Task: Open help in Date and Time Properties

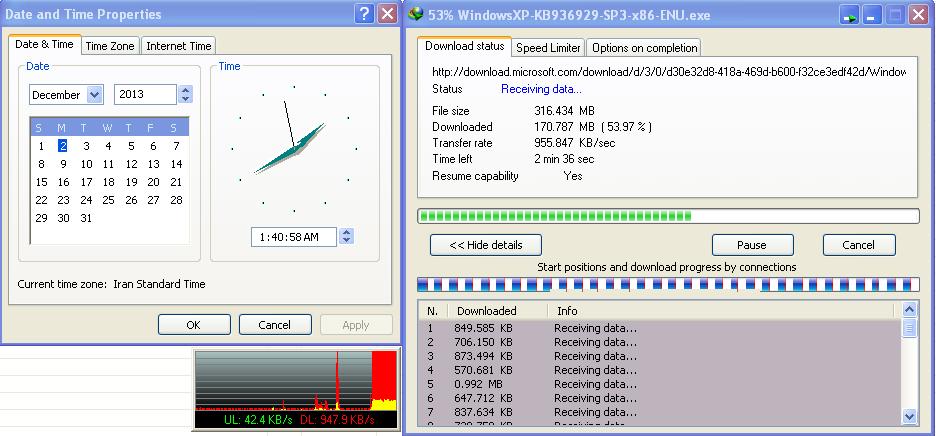Action: 364,14
